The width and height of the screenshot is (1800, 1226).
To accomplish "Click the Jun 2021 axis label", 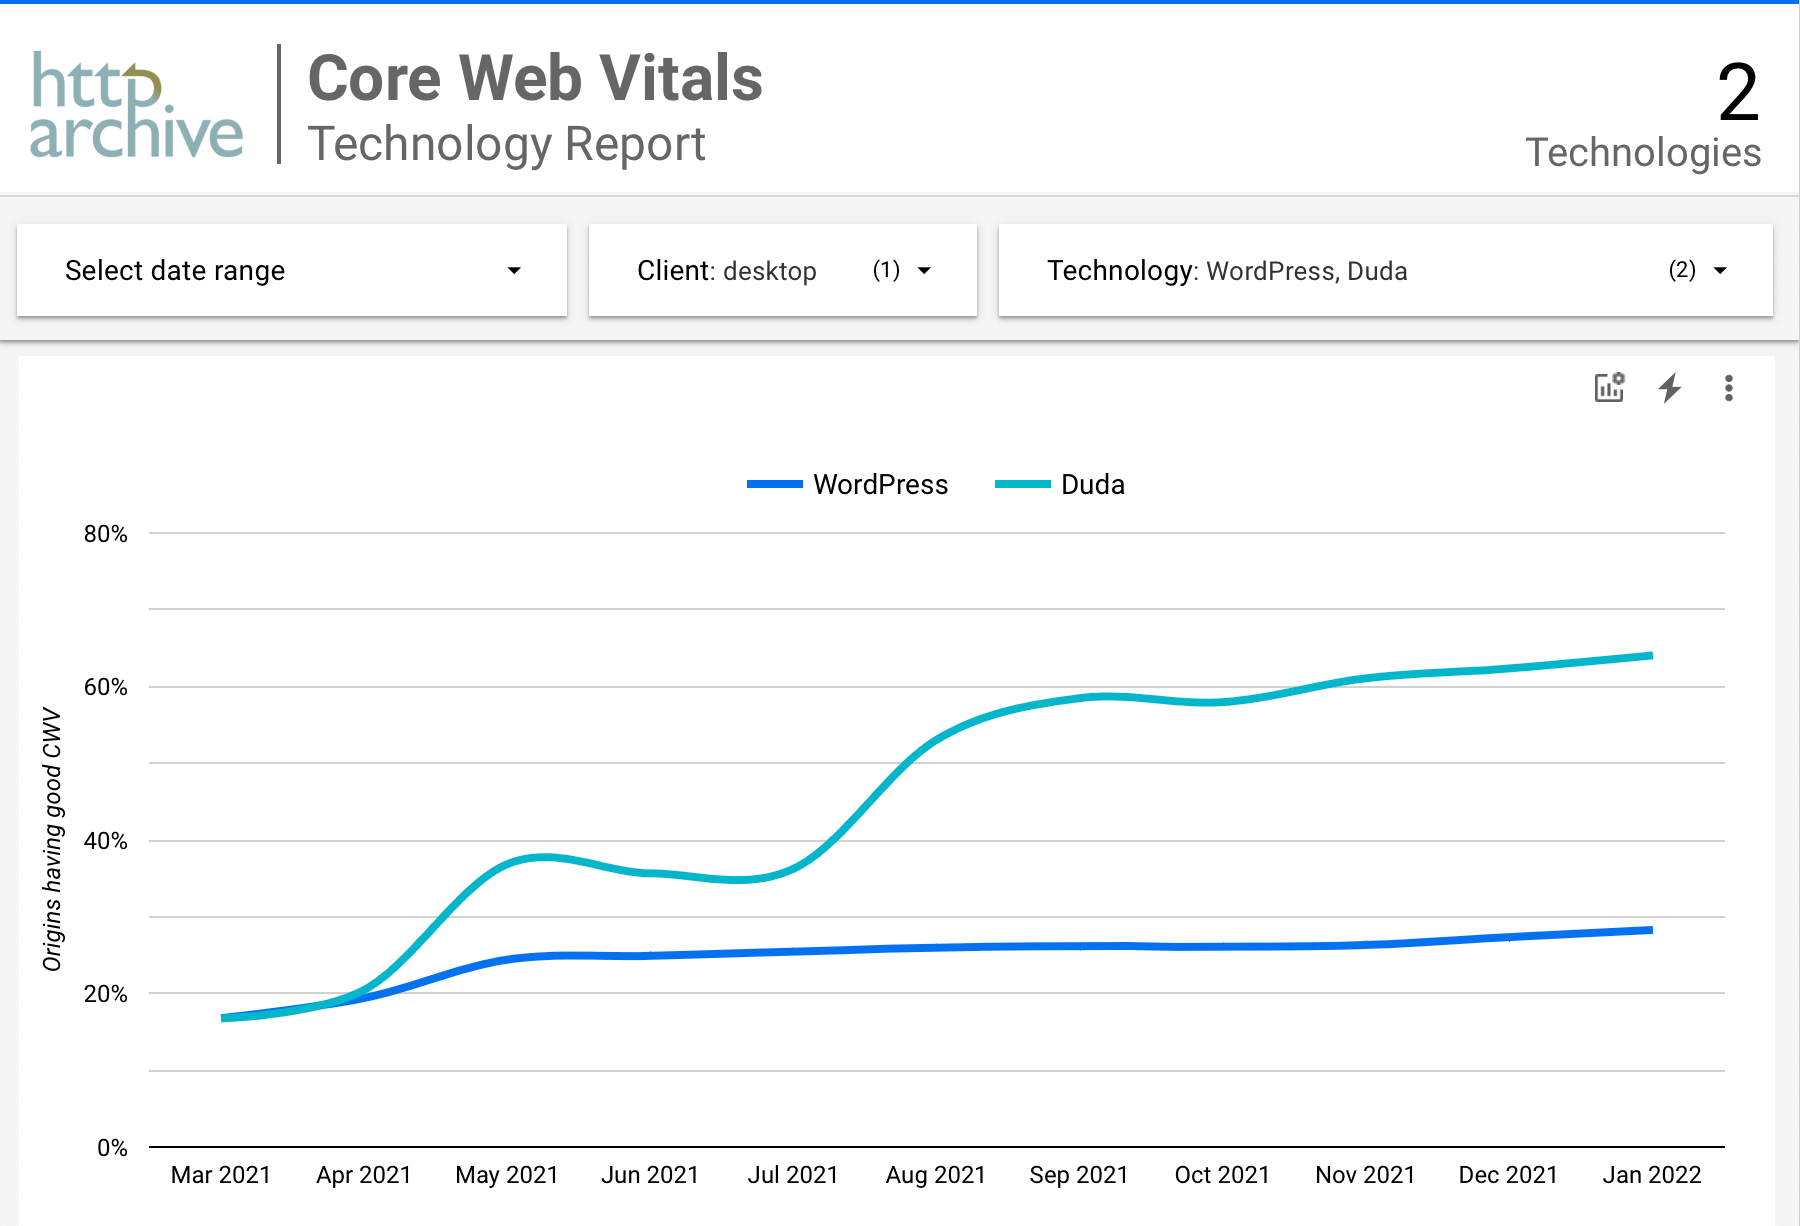I will click(x=650, y=1174).
